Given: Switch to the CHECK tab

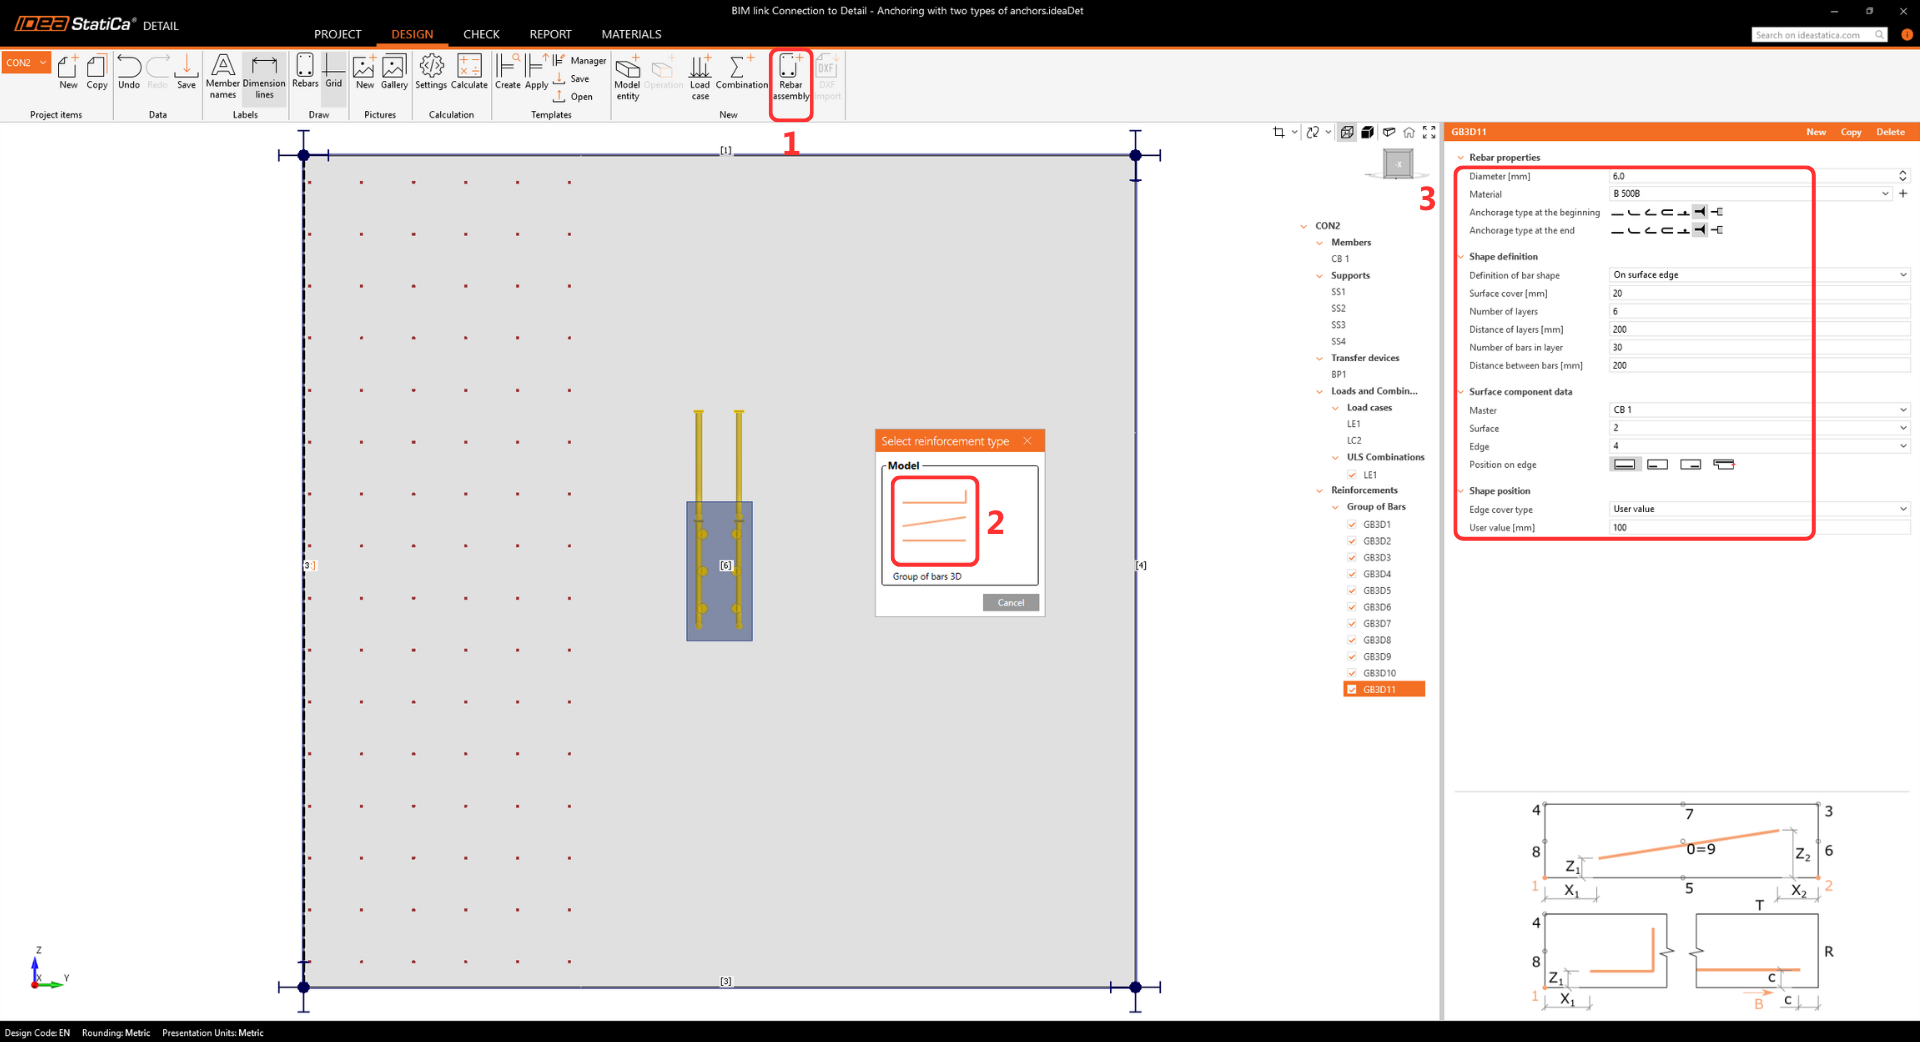Looking at the screenshot, I should (x=481, y=34).
